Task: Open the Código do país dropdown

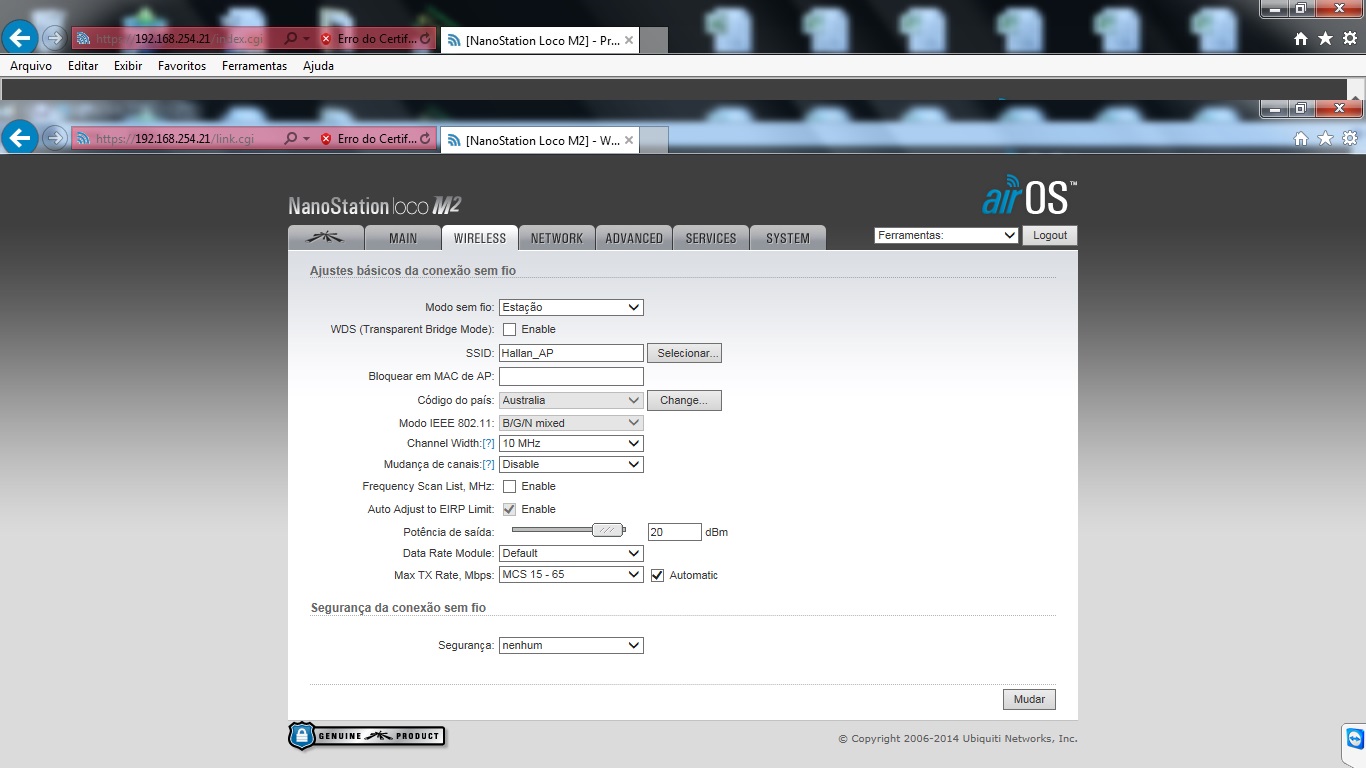Action: pos(571,400)
